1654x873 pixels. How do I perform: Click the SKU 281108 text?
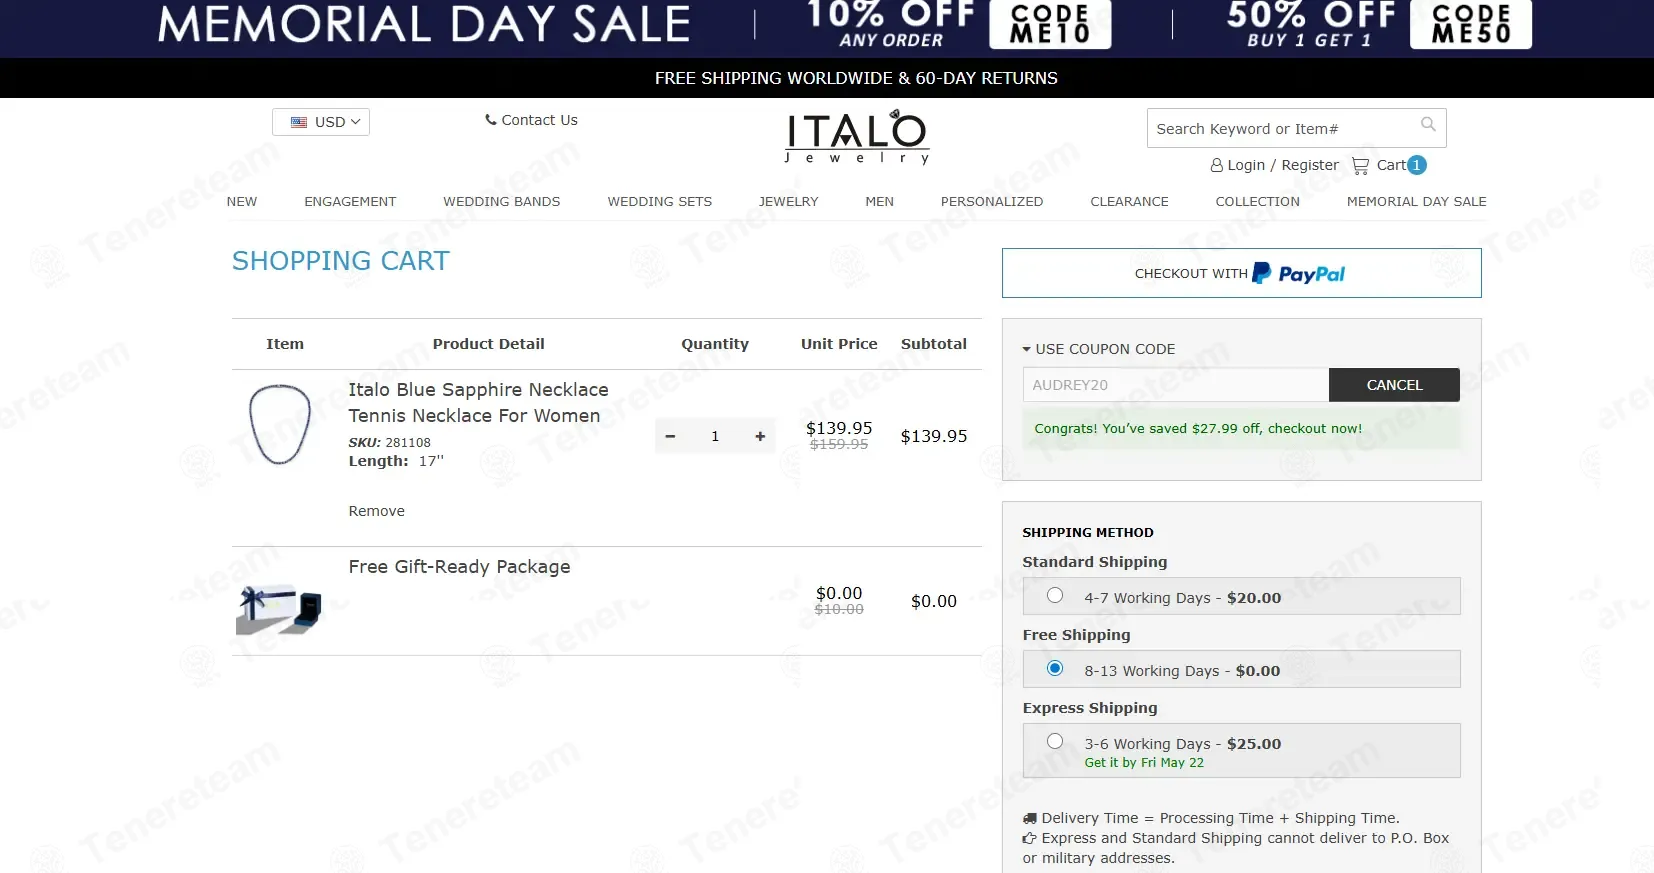tap(389, 442)
